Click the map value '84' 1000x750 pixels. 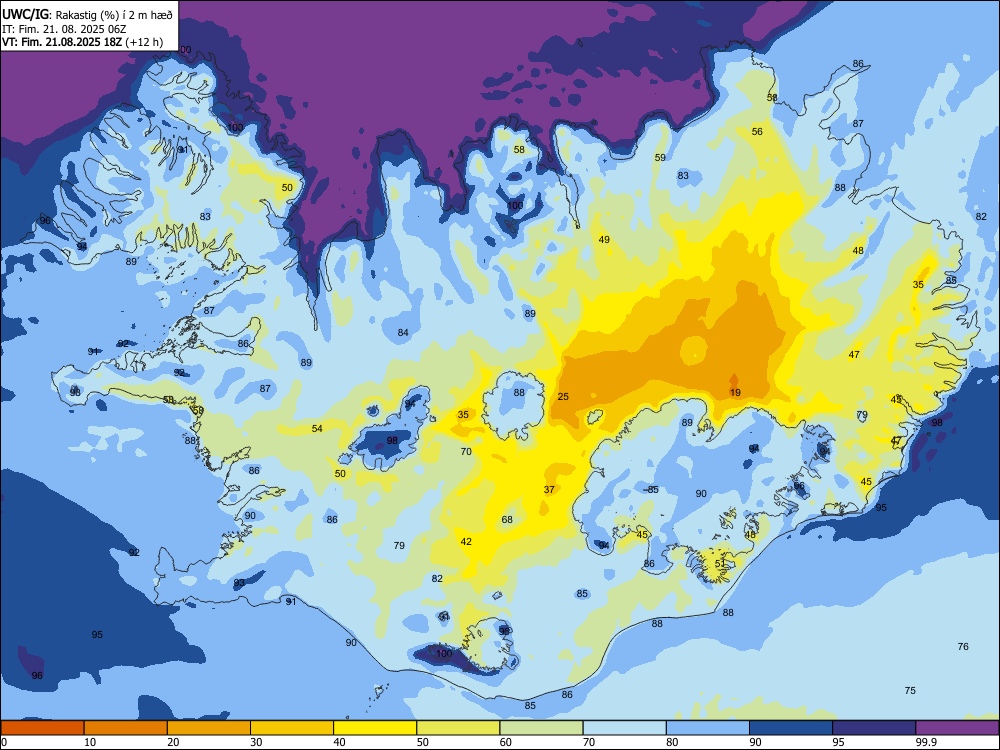403,332
